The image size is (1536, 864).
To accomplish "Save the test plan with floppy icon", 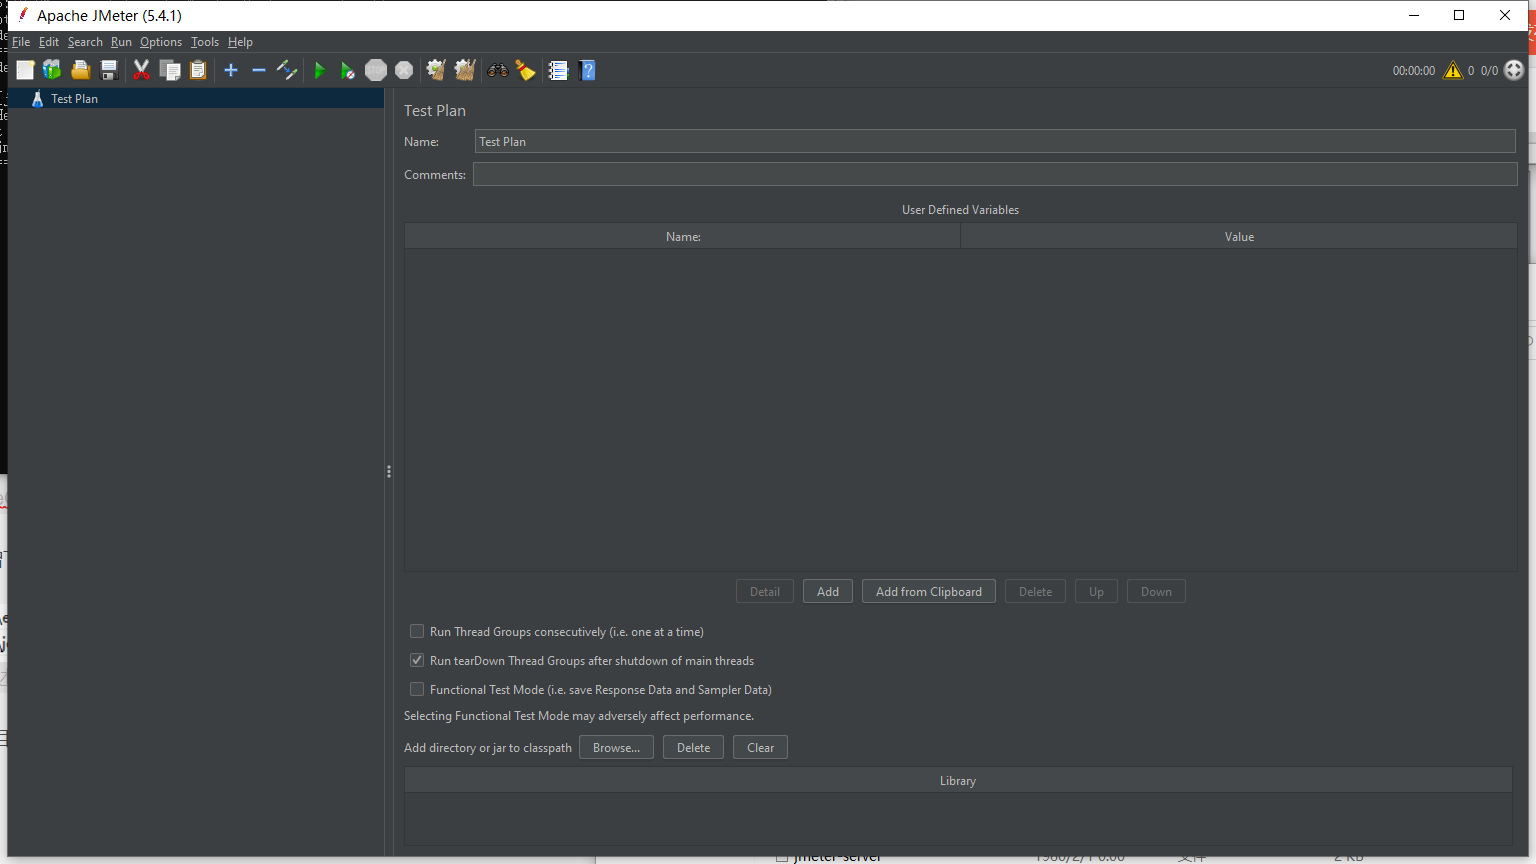I will coord(109,70).
